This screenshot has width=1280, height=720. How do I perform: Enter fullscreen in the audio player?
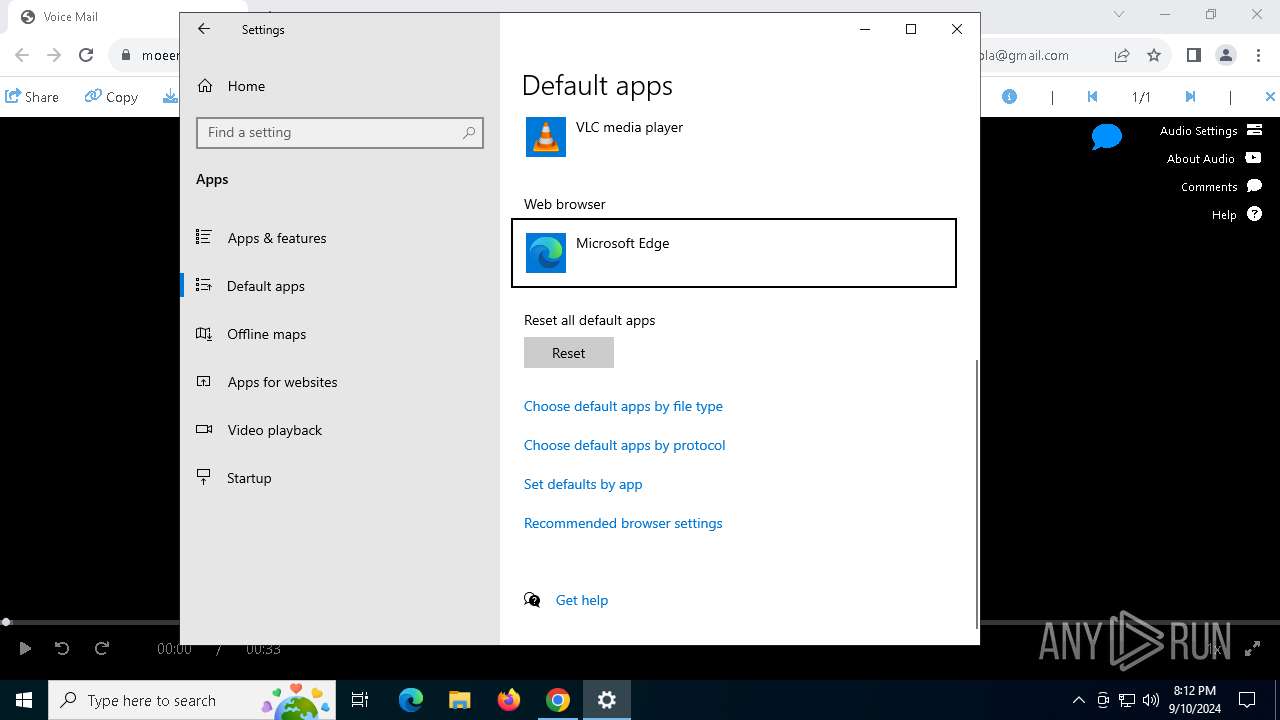tap(1252, 649)
